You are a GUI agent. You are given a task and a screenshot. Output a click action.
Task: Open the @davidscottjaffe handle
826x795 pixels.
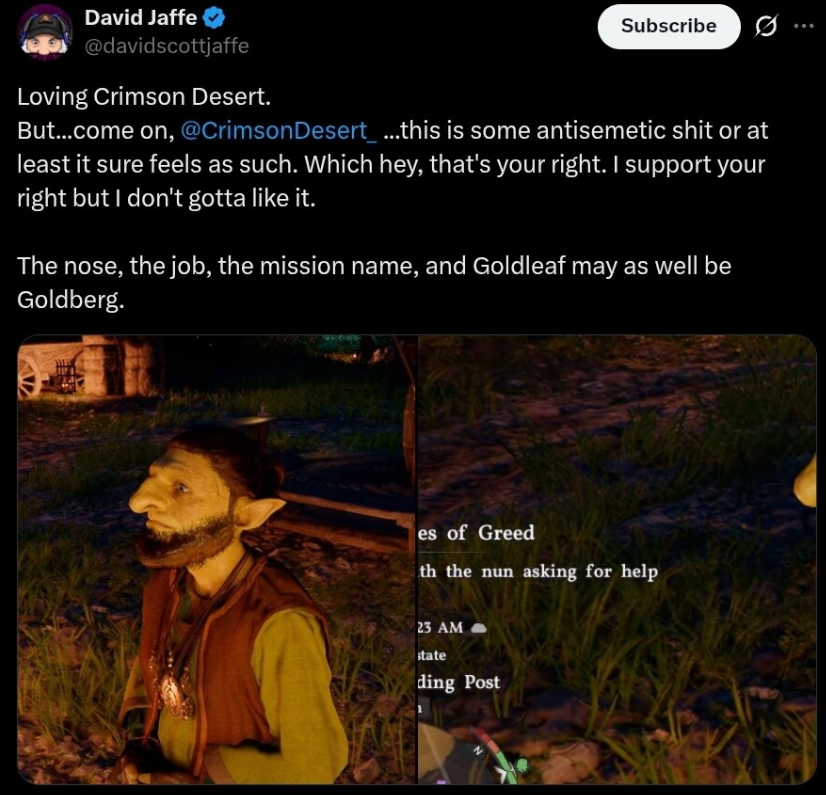pos(167,46)
